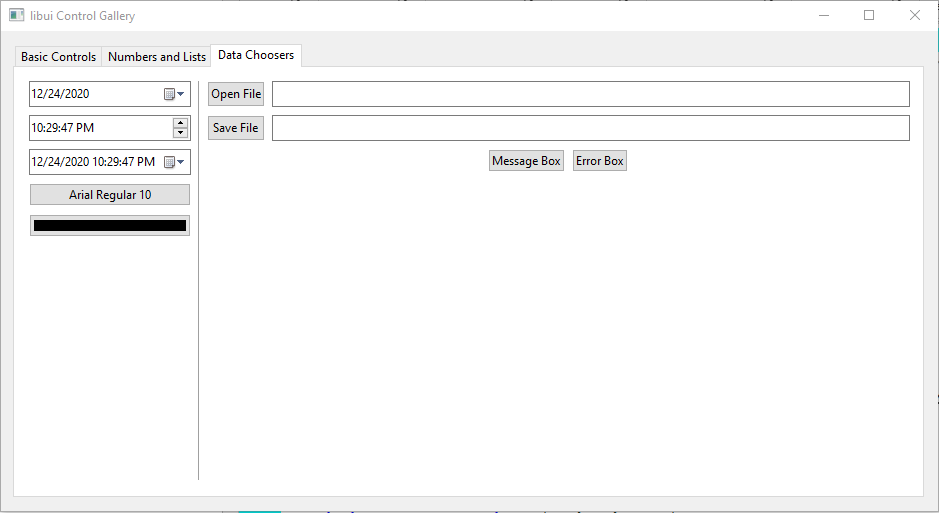Image resolution: width=939 pixels, height=513 pixels.
Task: Click the 12/24/2020 text in the date-only picker
Action: [x=61, y=94]
